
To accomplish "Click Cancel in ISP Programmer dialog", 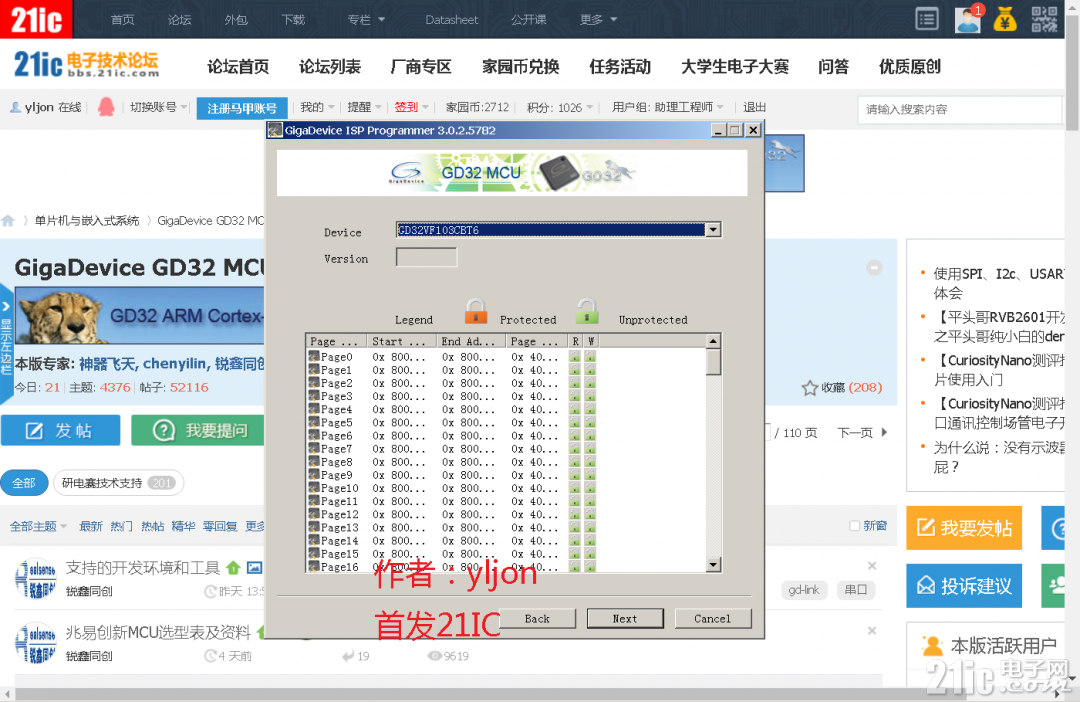I will click(x=712, y=619).
